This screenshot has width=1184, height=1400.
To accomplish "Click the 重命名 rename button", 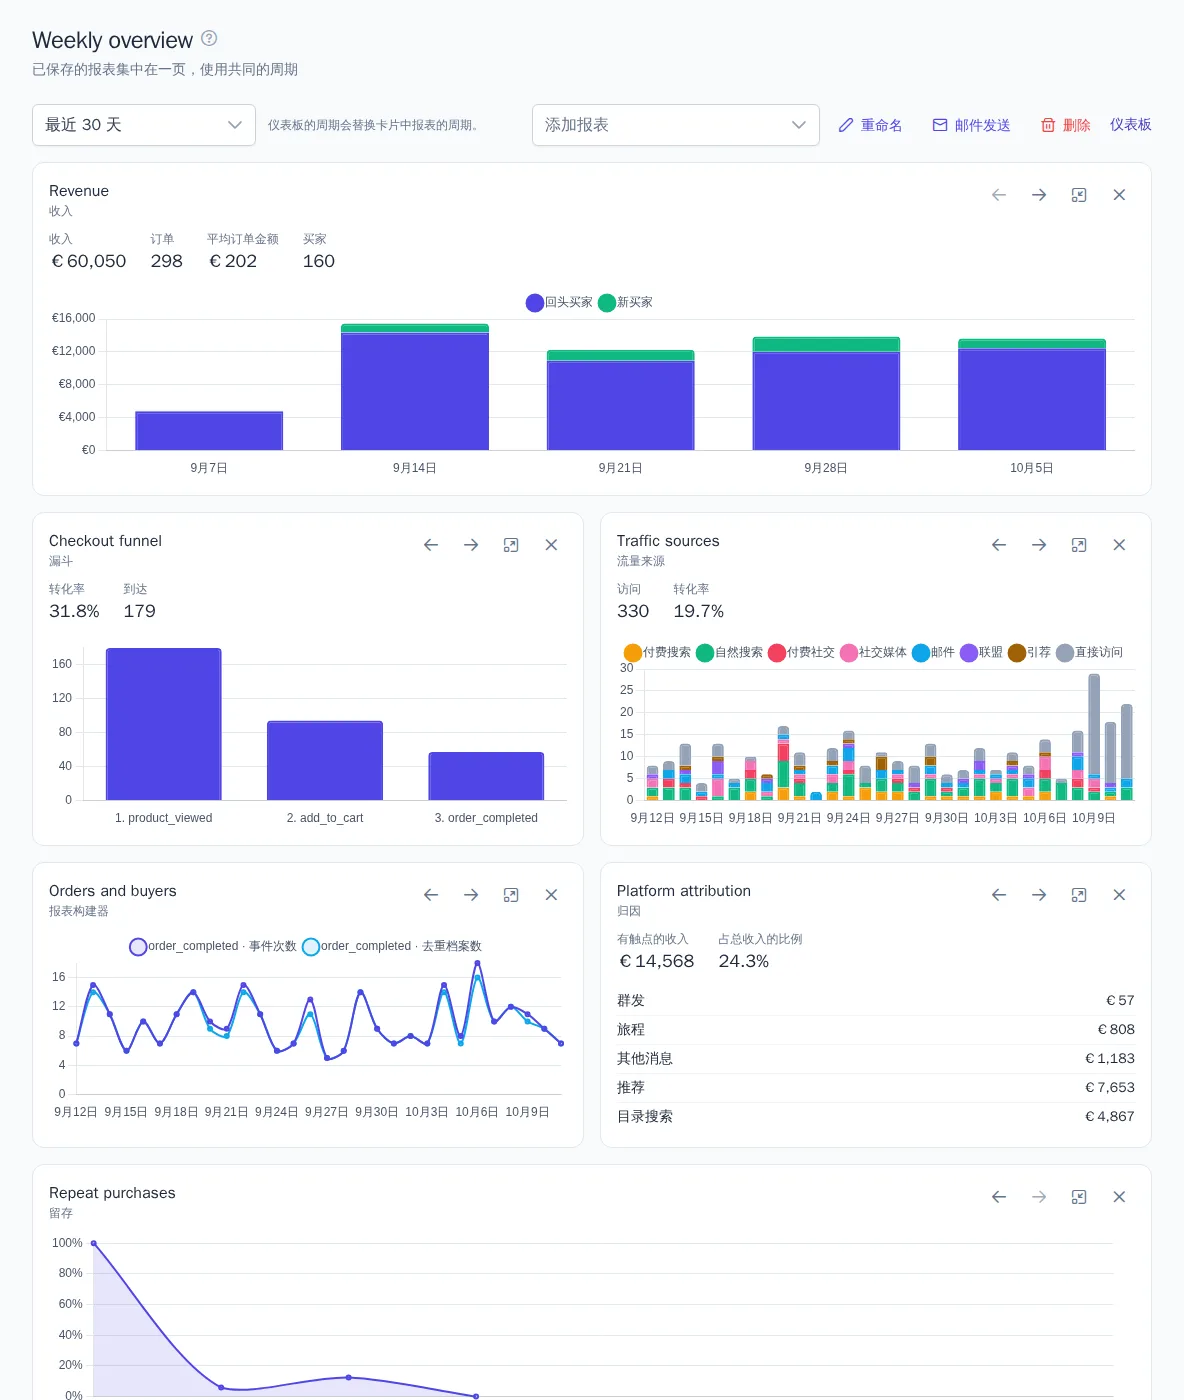I will pyautogui.click(x=870, y=125).
